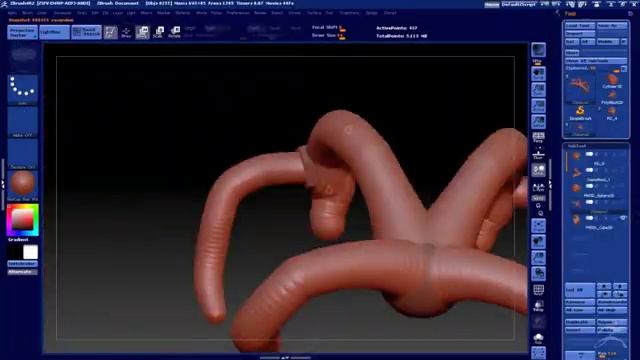Select the PM_4 tool thumbnail
Screen dimensions: 640x360
pos(612,113)
